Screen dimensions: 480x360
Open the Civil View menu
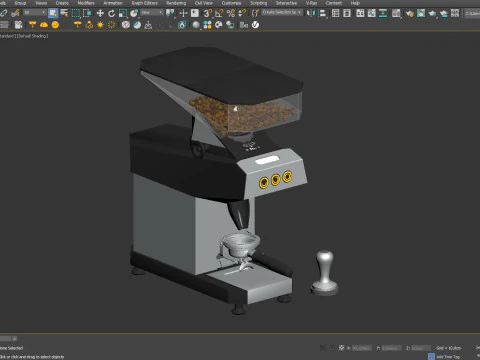click(204, 3)
